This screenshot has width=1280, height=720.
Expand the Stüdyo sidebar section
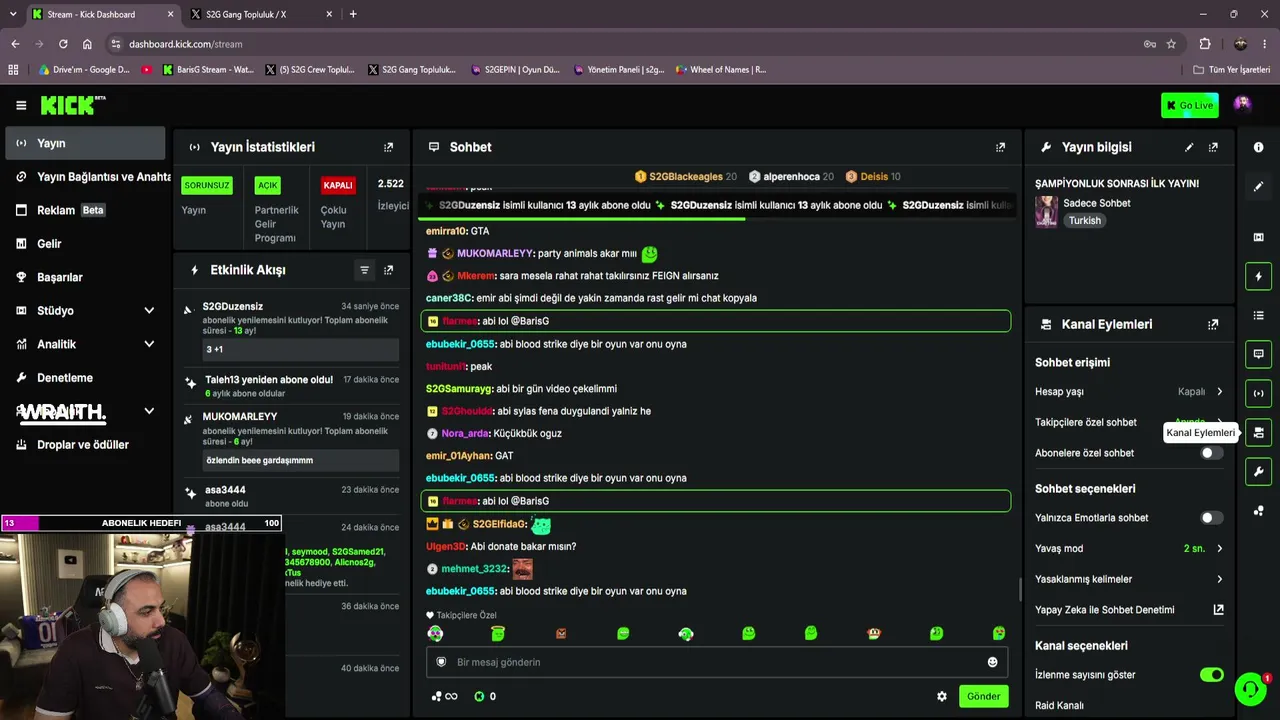click(149, 311)
